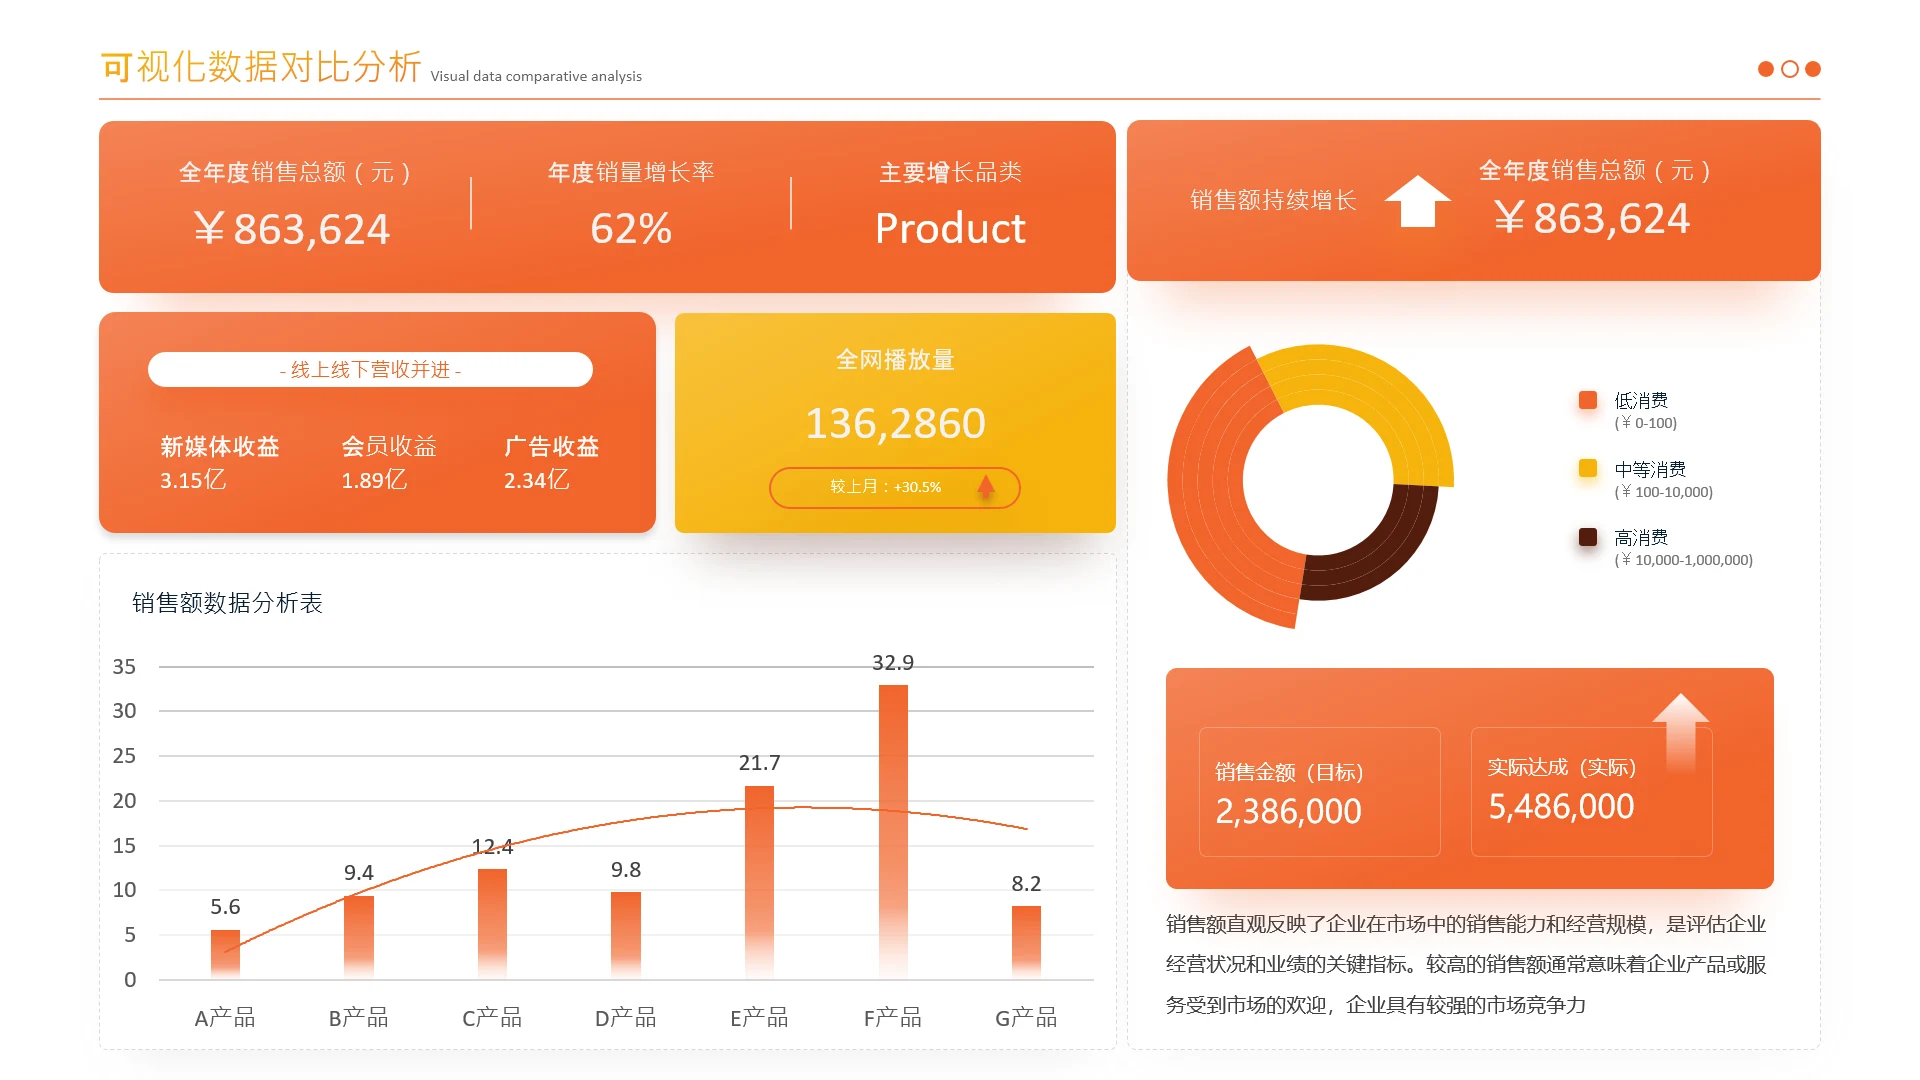Click the white center of donut chart
Screen dimensions: 1920x1080
coord(1317,480)
